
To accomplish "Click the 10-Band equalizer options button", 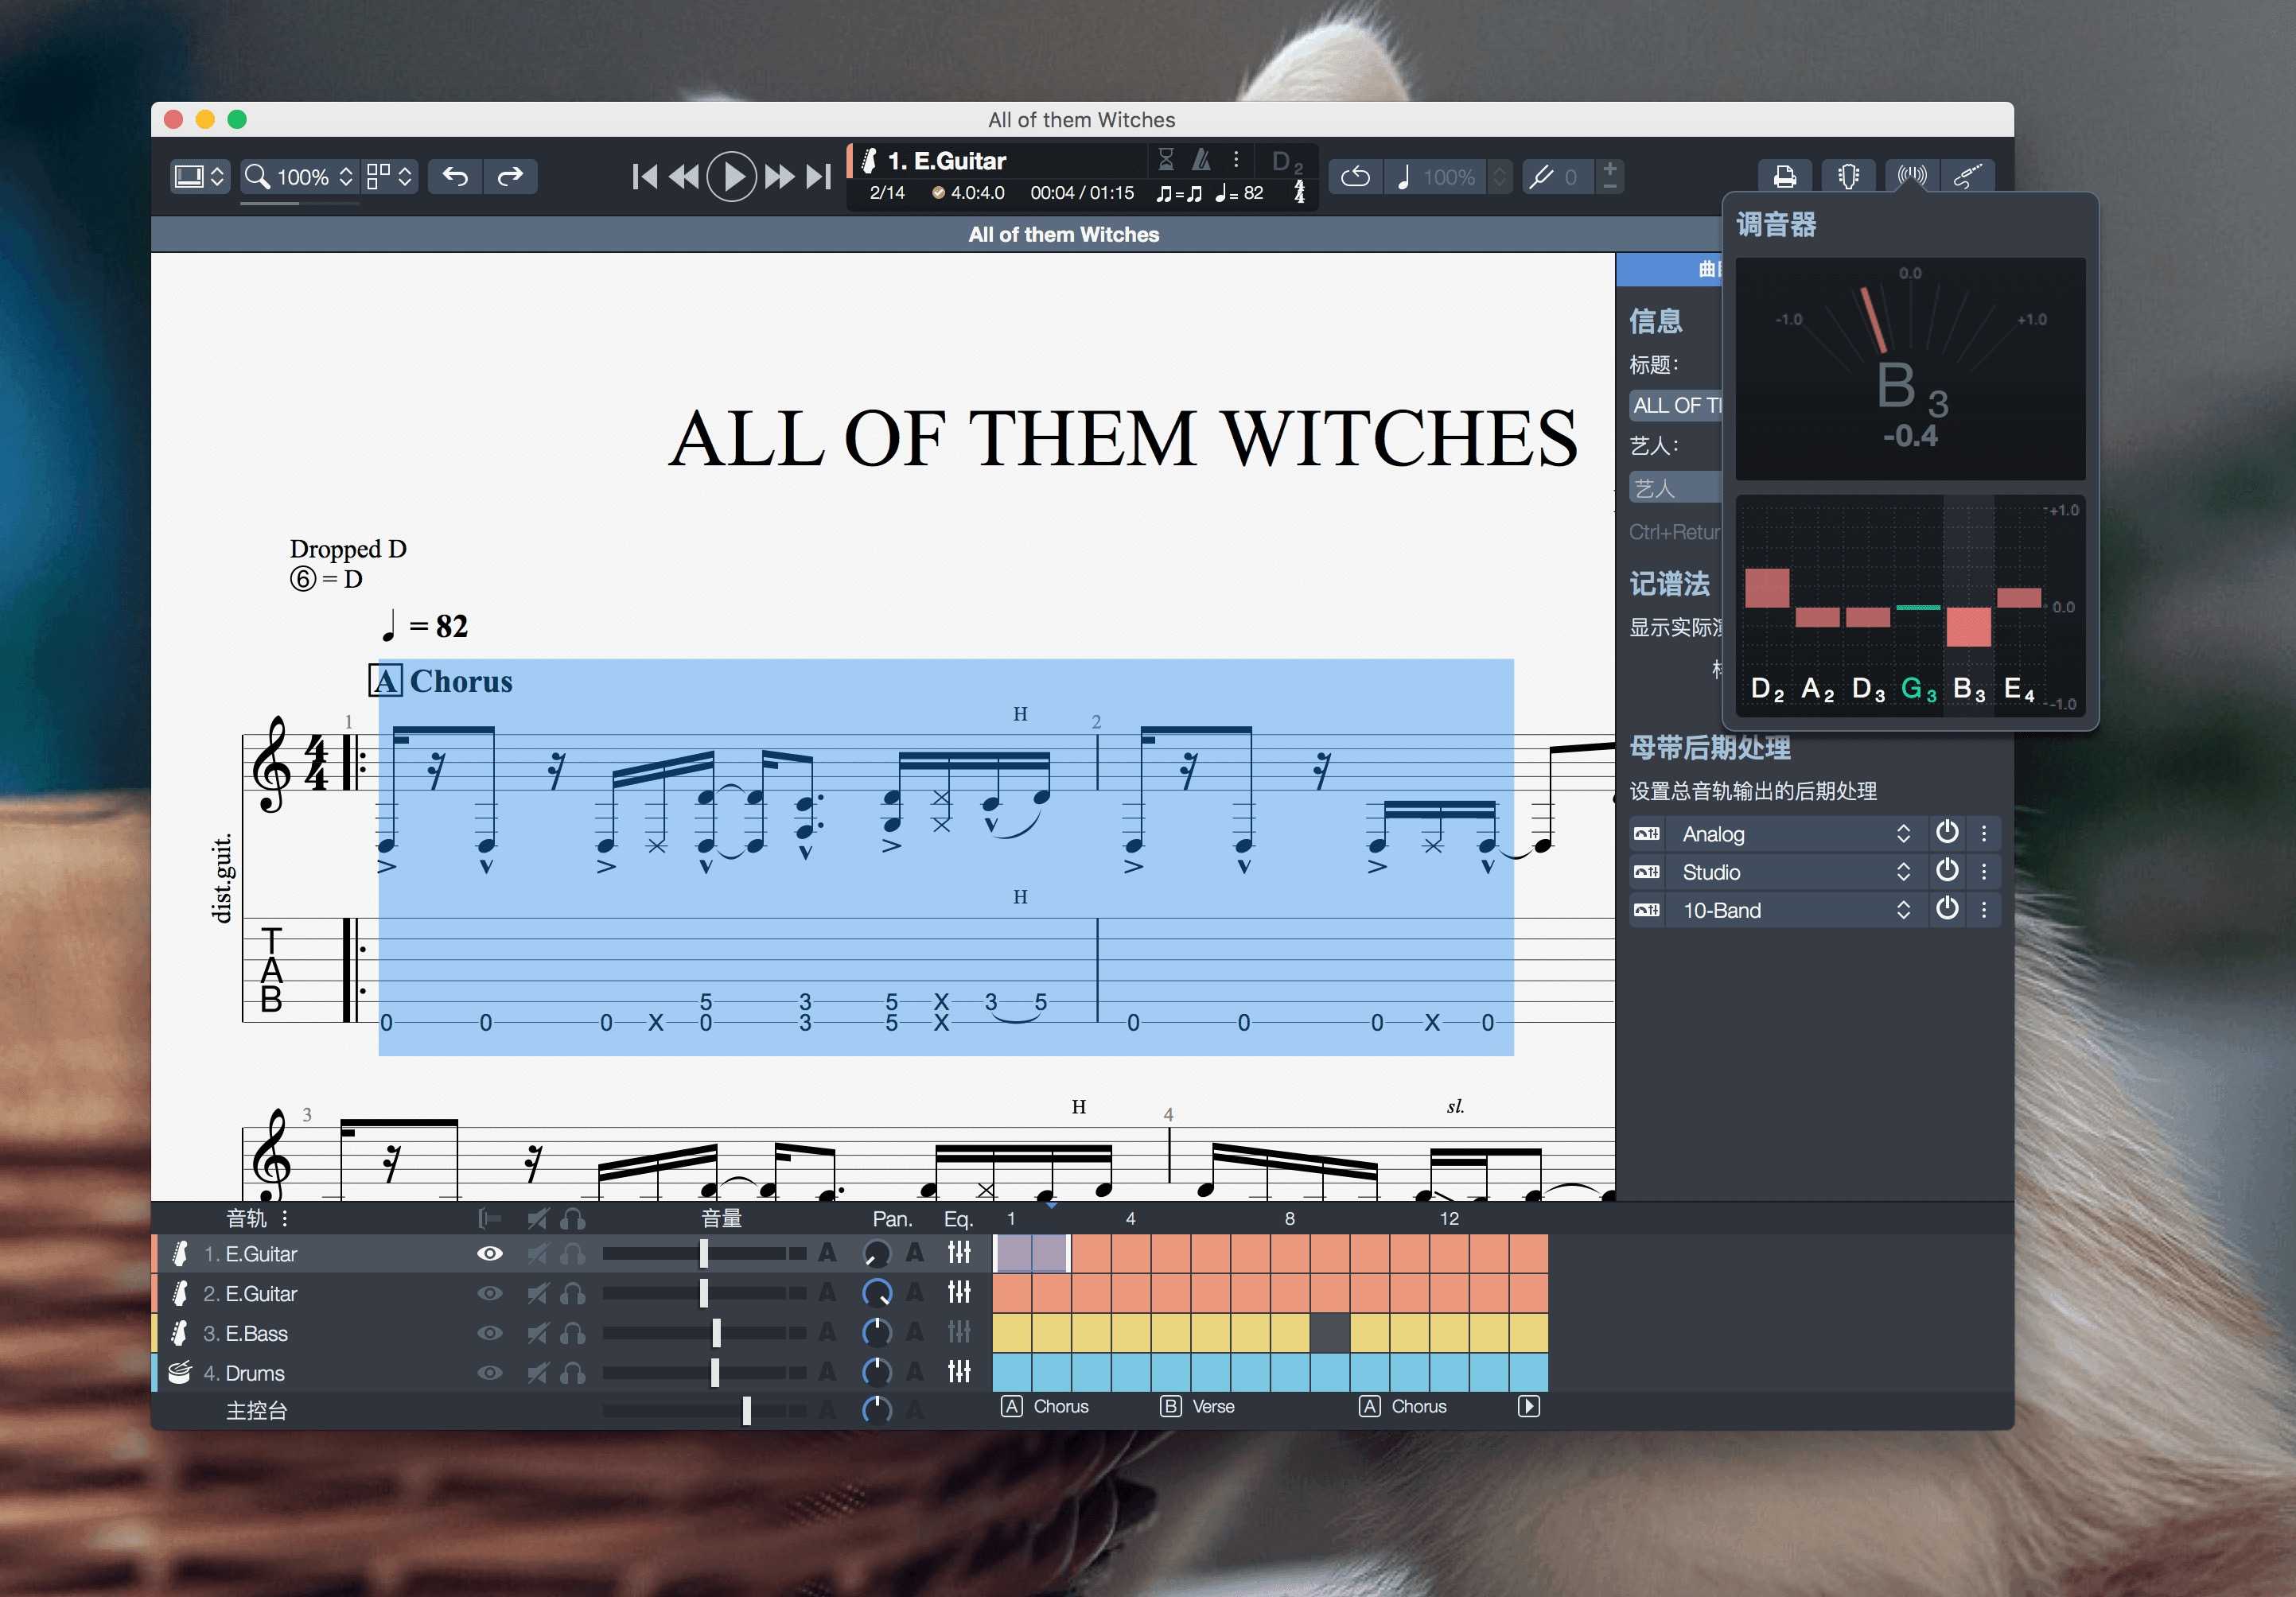I will [1985, 910].
